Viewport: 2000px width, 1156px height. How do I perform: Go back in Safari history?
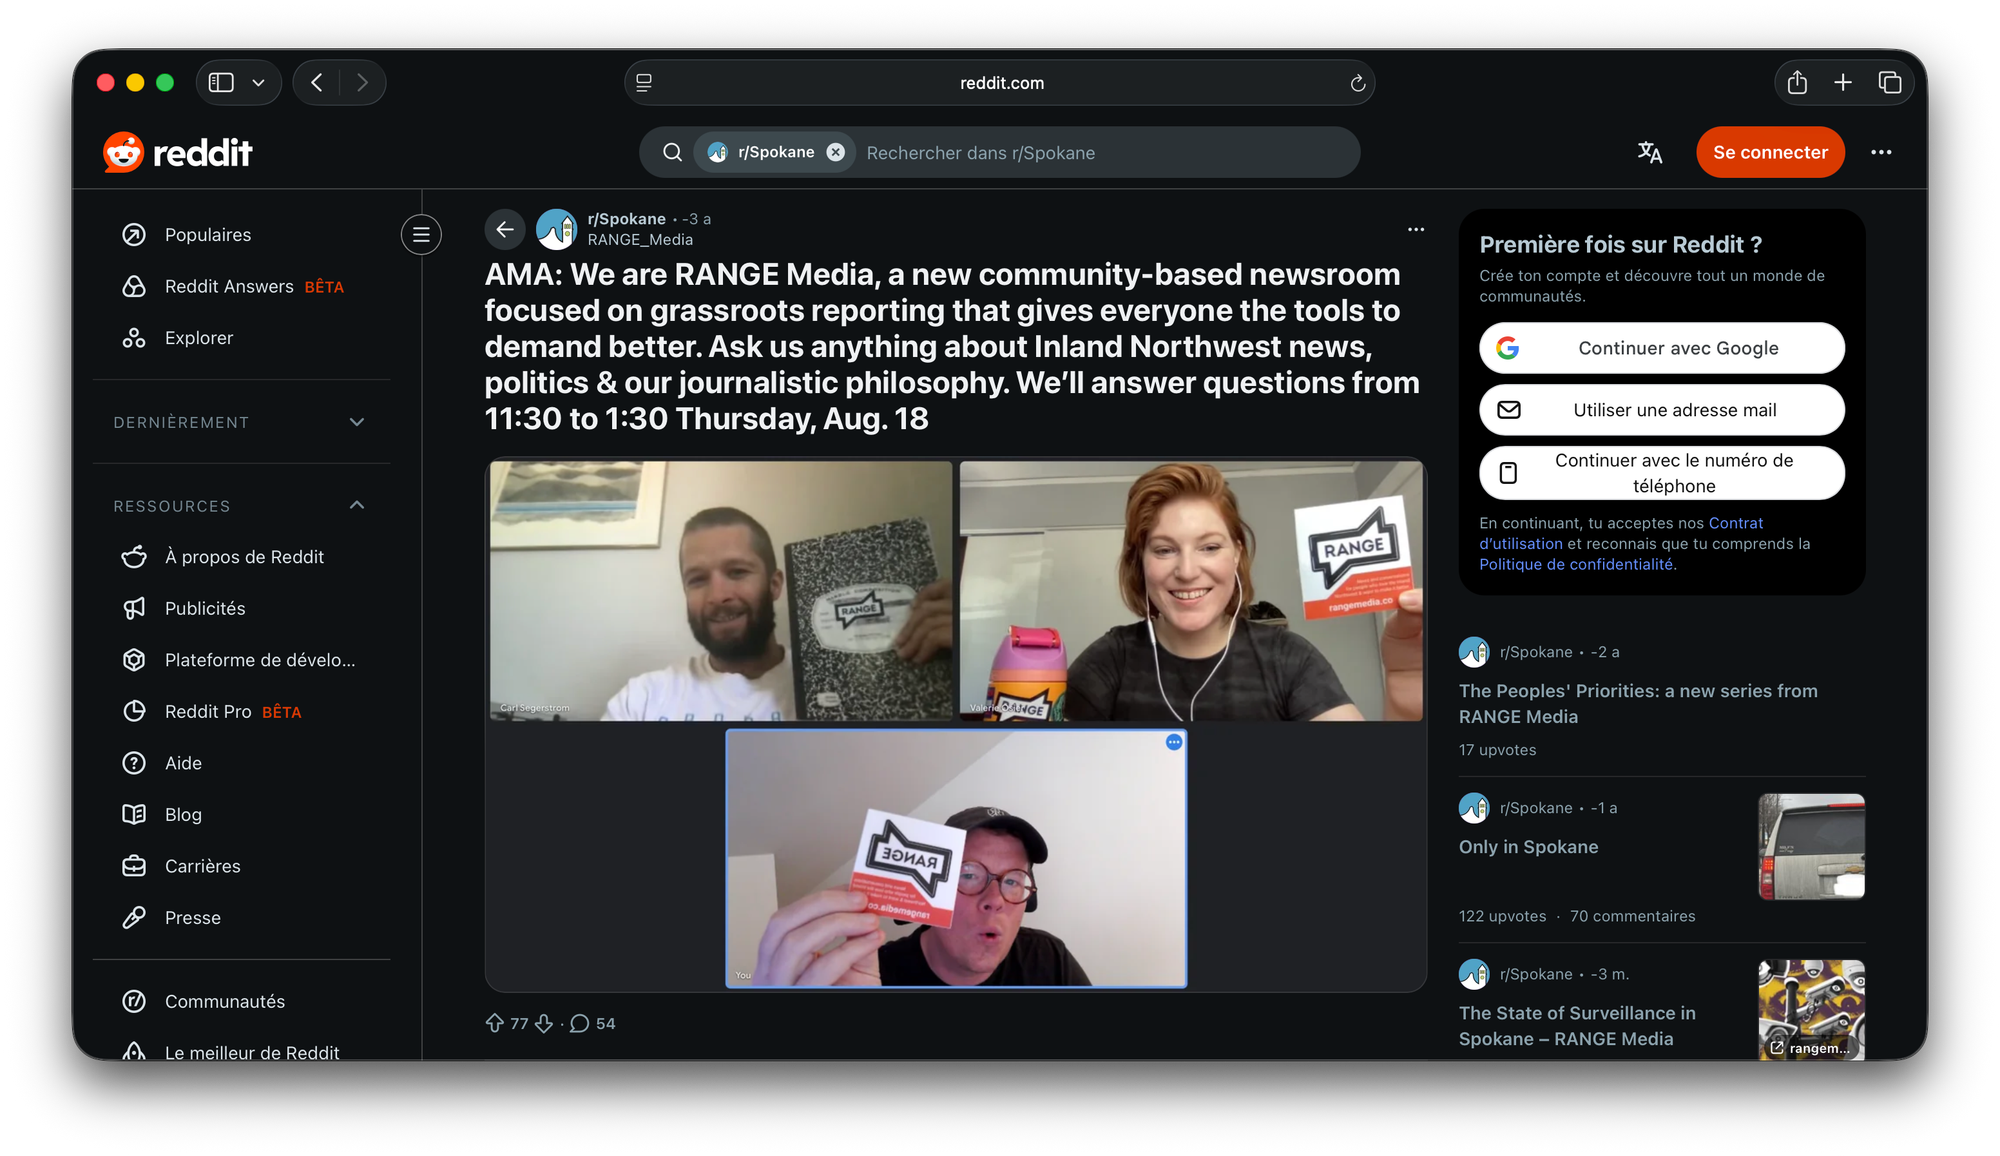click(x=317, y=82)
